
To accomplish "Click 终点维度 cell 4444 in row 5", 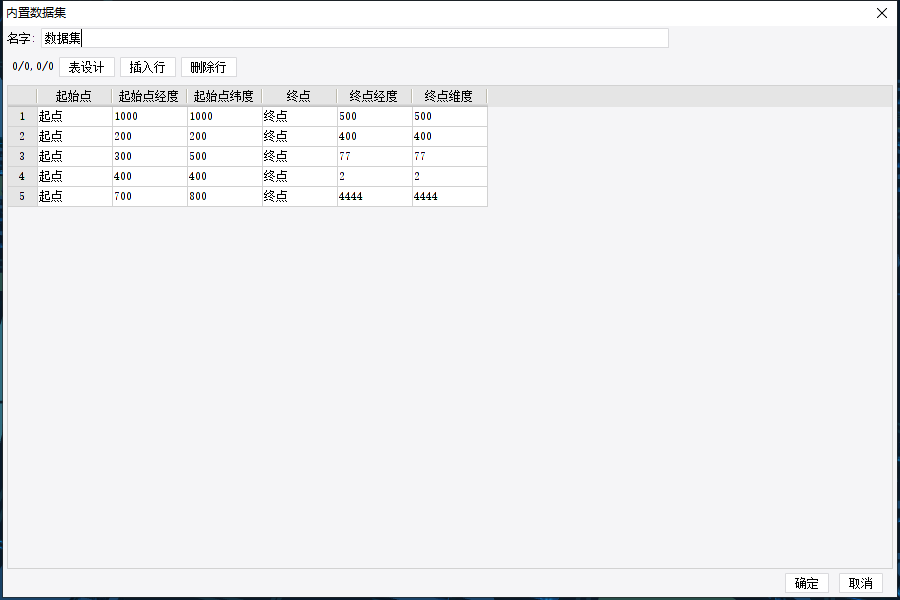I will (450, 196).
